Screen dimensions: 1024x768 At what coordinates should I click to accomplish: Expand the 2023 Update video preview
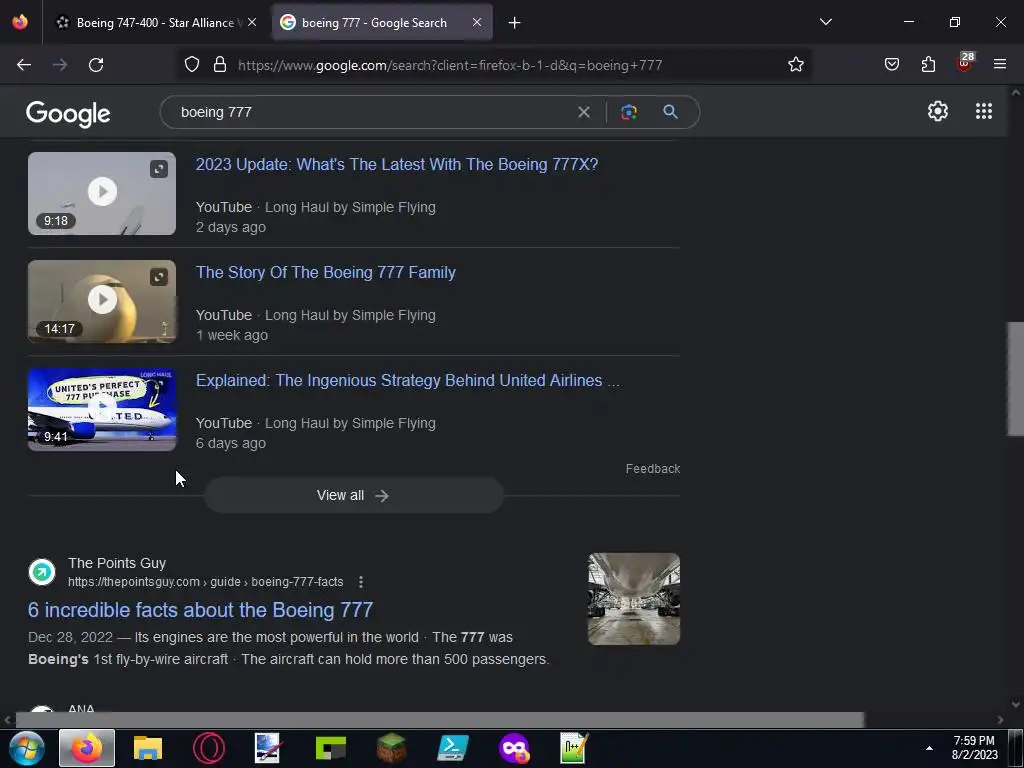tap(159, 169)
